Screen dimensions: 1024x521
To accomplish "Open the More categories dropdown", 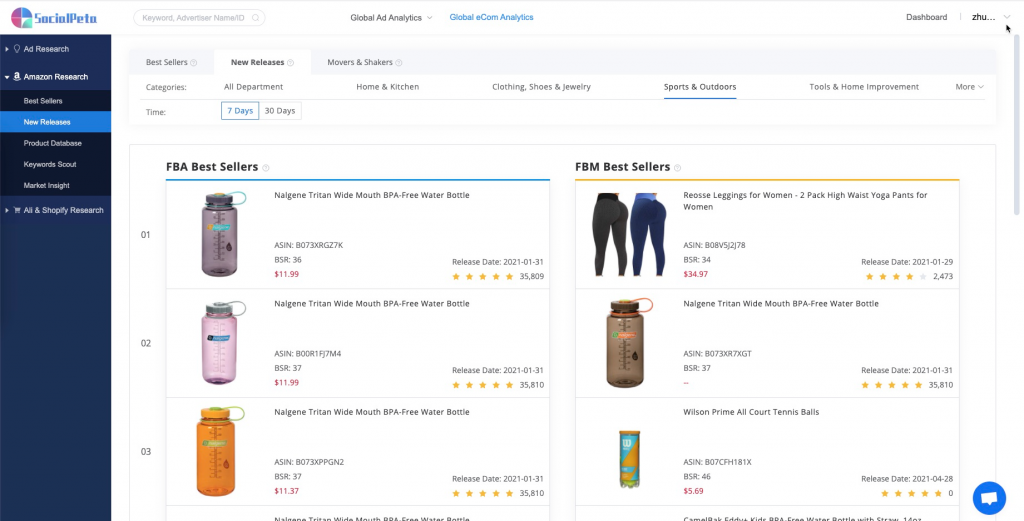I will pos(969,87).
